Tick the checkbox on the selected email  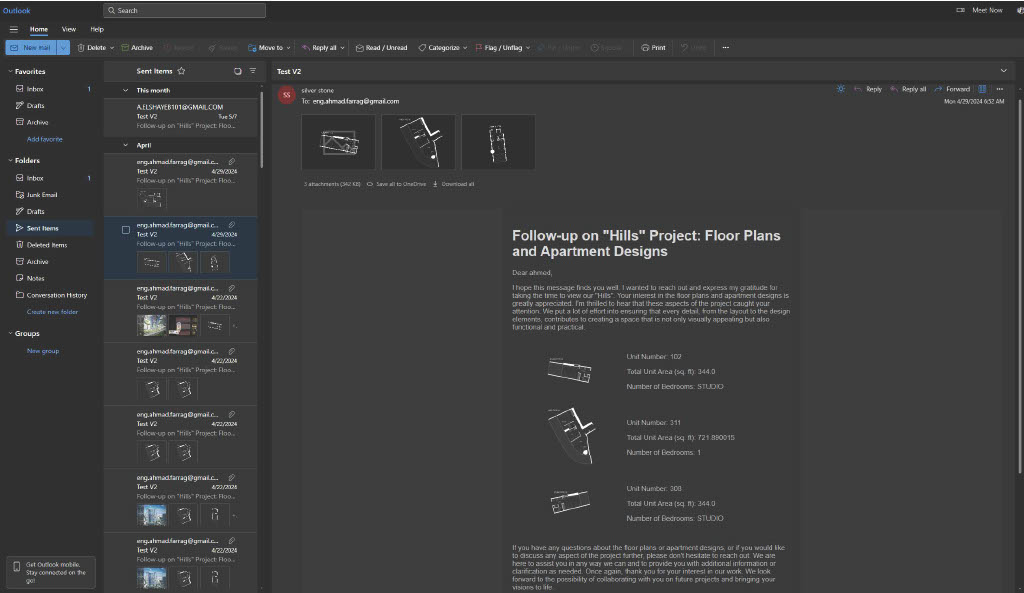tap(125, 230)
